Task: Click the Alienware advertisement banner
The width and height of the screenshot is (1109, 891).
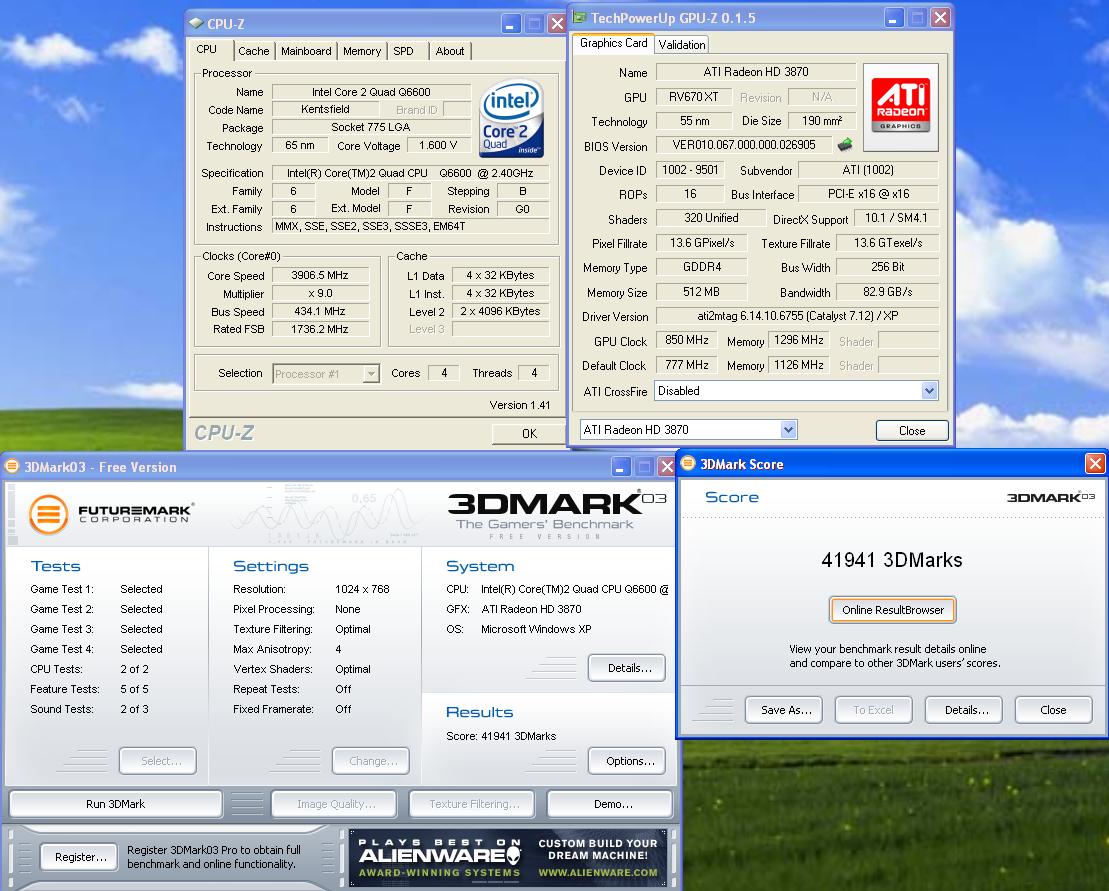Action: click(x=508, y=858)
